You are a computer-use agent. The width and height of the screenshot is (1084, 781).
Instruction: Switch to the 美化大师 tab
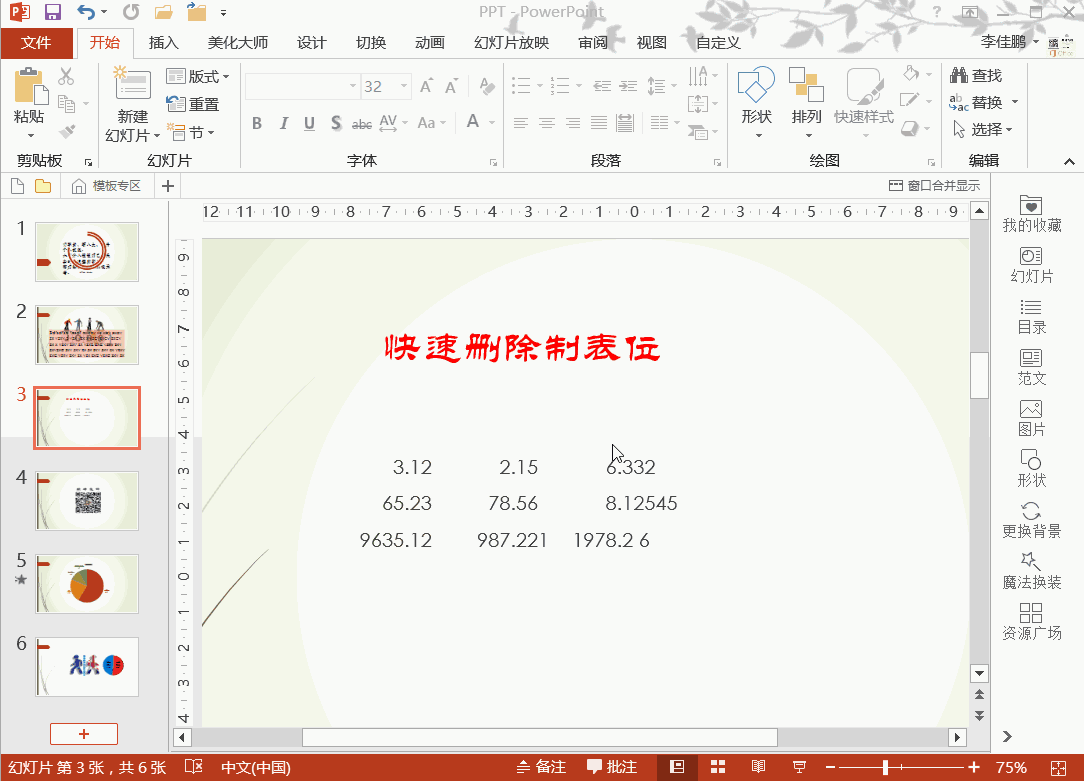tap(238, 43)
